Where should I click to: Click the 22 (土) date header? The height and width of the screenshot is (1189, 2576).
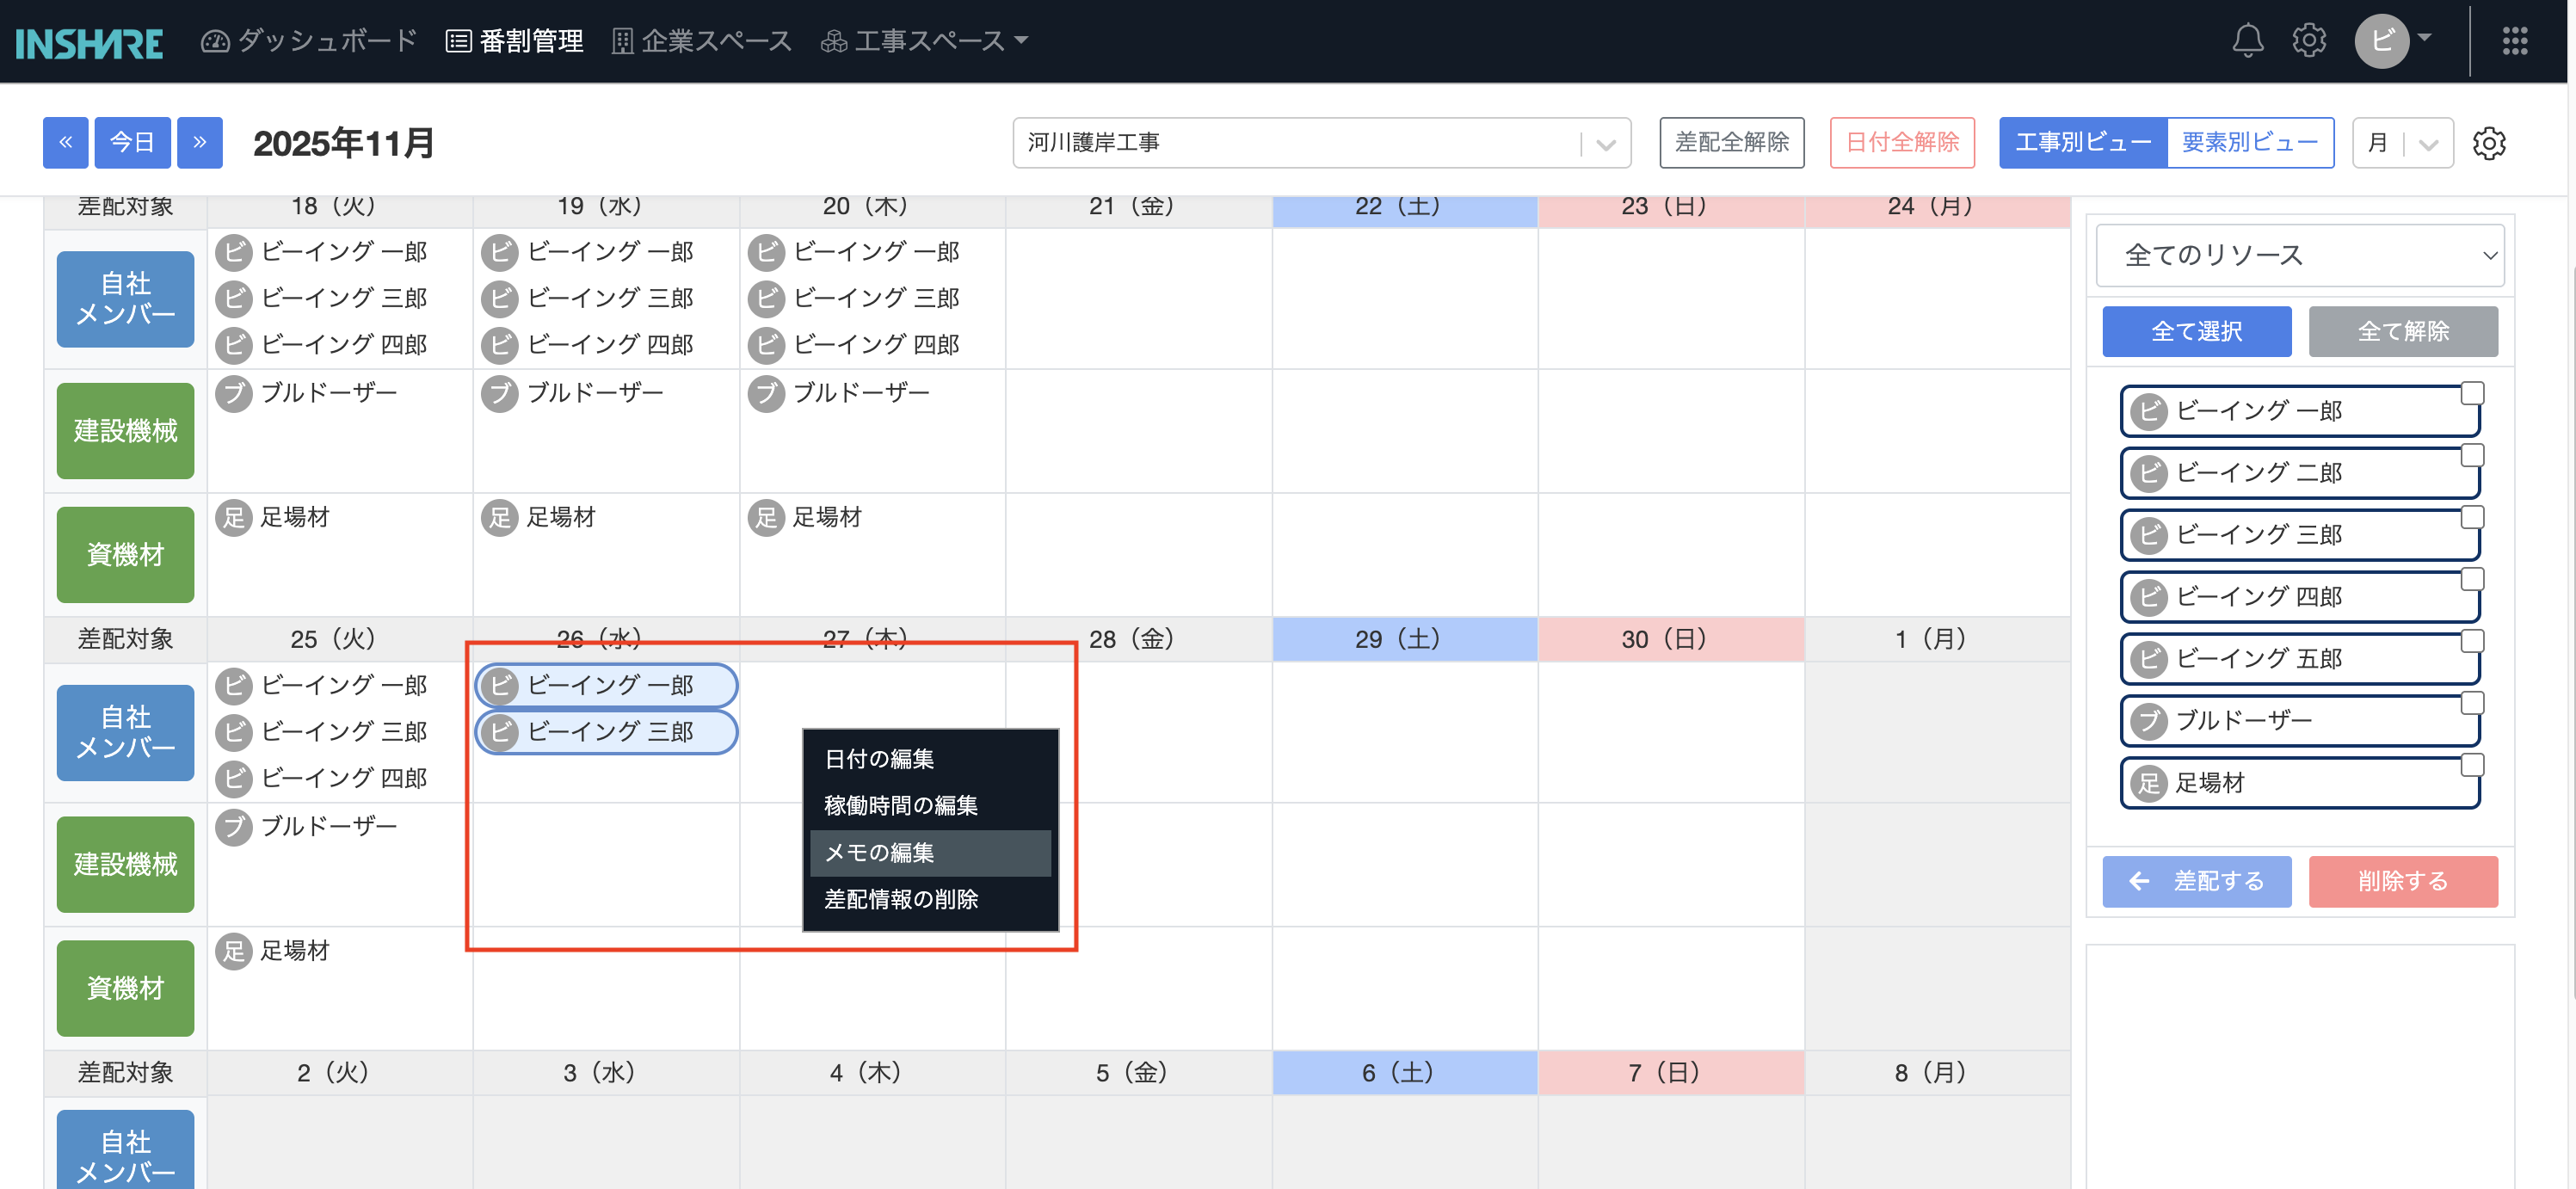tap(1405, 208)
